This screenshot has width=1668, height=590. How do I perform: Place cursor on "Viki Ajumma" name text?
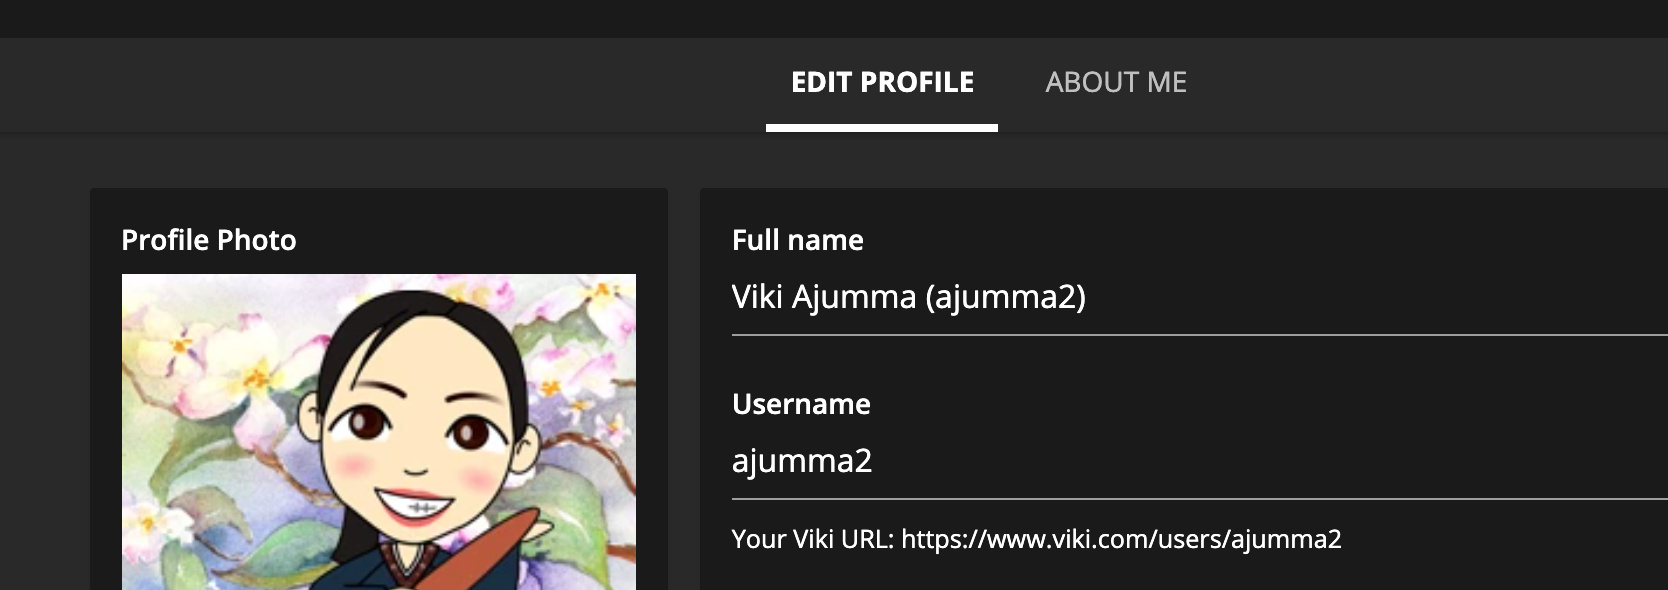pos(824,297)
